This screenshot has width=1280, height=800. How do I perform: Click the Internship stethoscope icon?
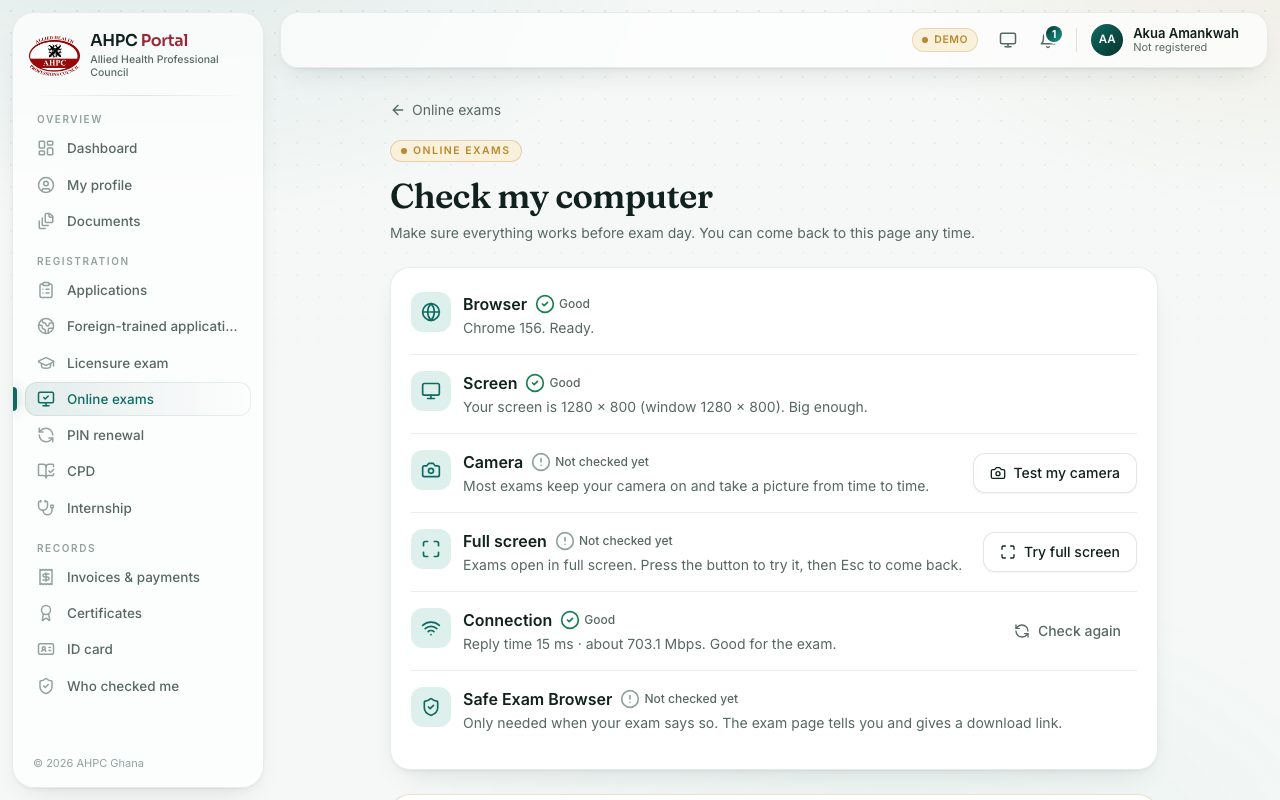coord(46,508)
